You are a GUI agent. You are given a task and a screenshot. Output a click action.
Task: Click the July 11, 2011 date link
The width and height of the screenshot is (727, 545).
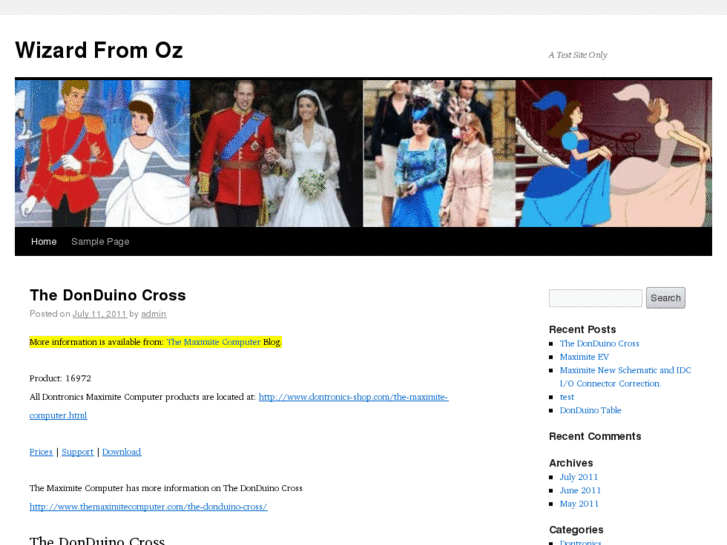click(x=99, y=314)
